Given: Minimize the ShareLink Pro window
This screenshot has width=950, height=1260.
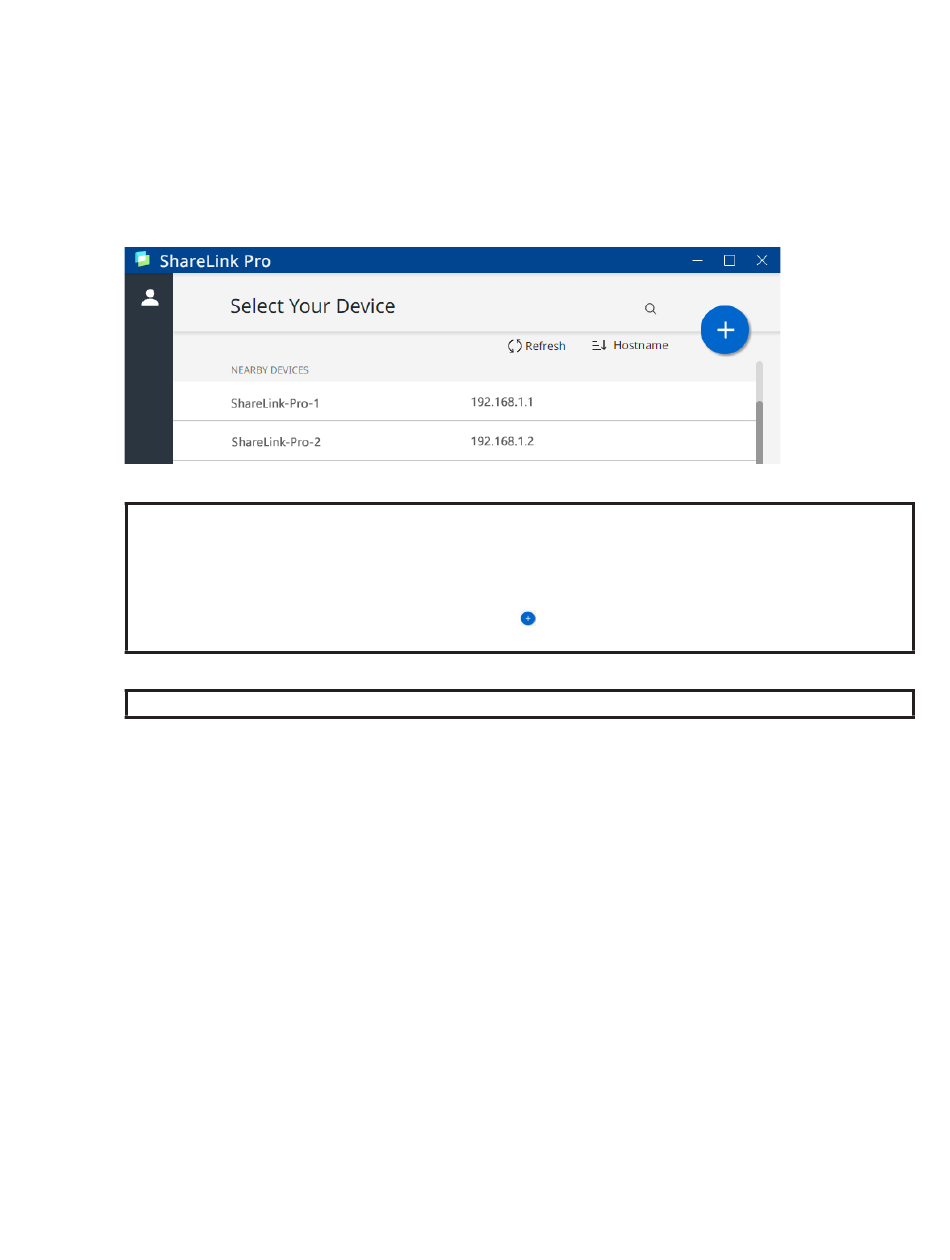Looking at the screenshot, I should [698, 260].
